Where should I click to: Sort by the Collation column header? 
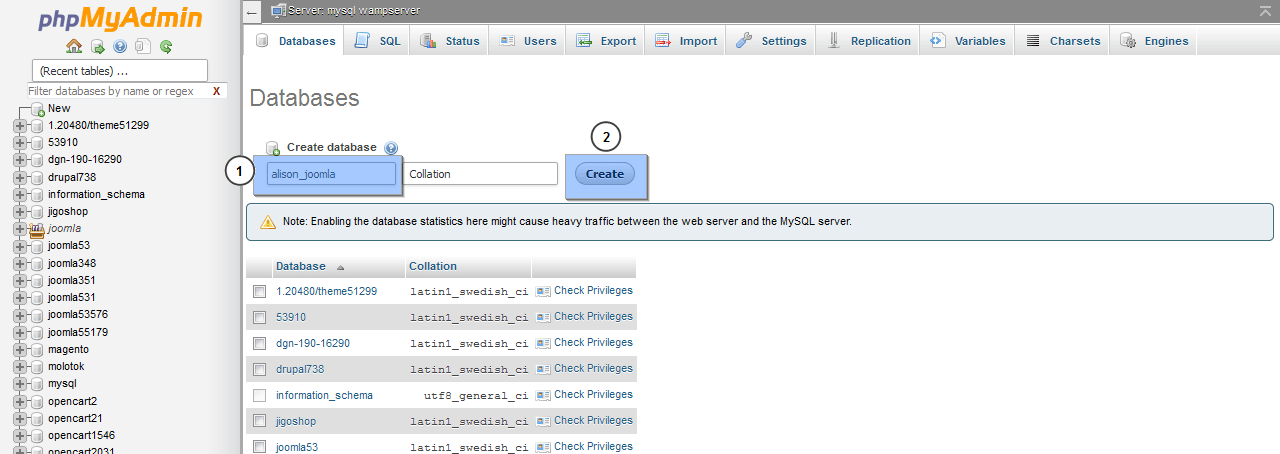(433, 266)
